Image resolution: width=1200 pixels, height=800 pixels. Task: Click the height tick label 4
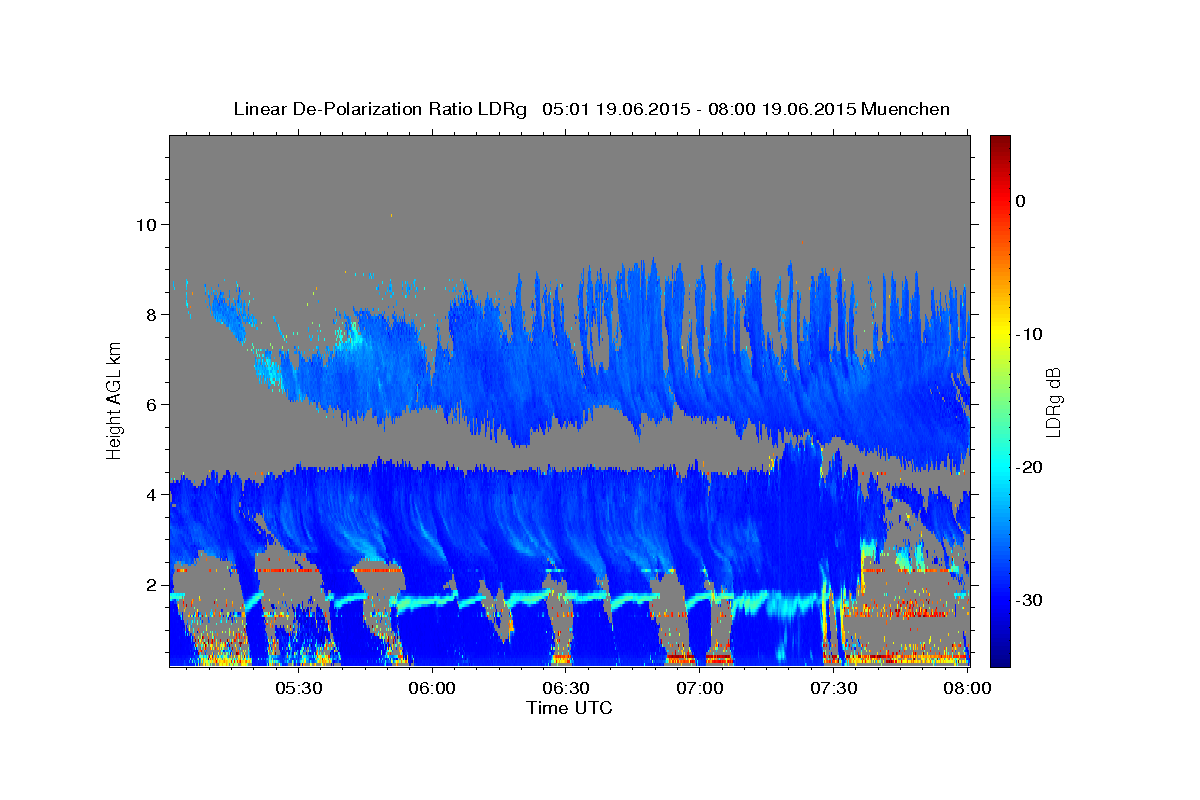[x=153, y=494]
